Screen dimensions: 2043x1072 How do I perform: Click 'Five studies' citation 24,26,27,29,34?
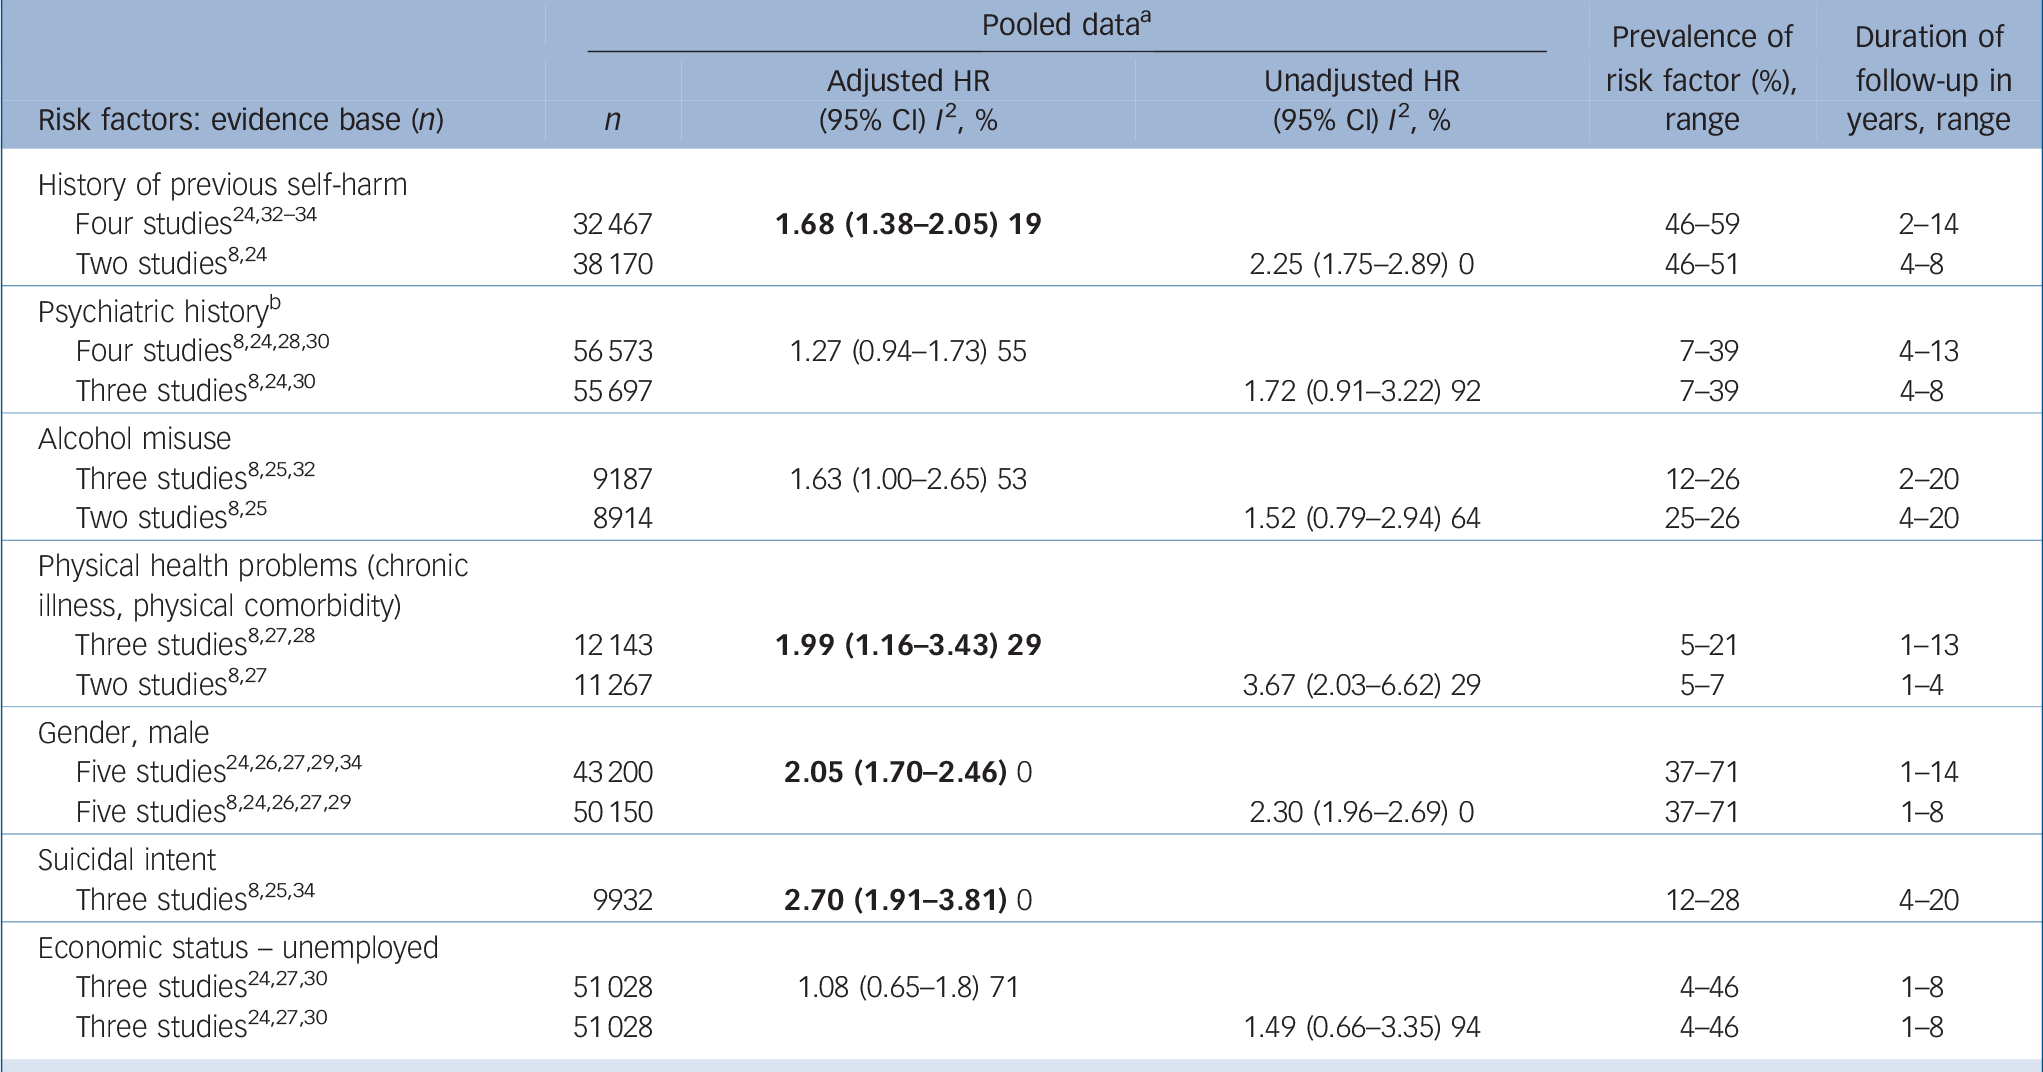click(294, 763)
